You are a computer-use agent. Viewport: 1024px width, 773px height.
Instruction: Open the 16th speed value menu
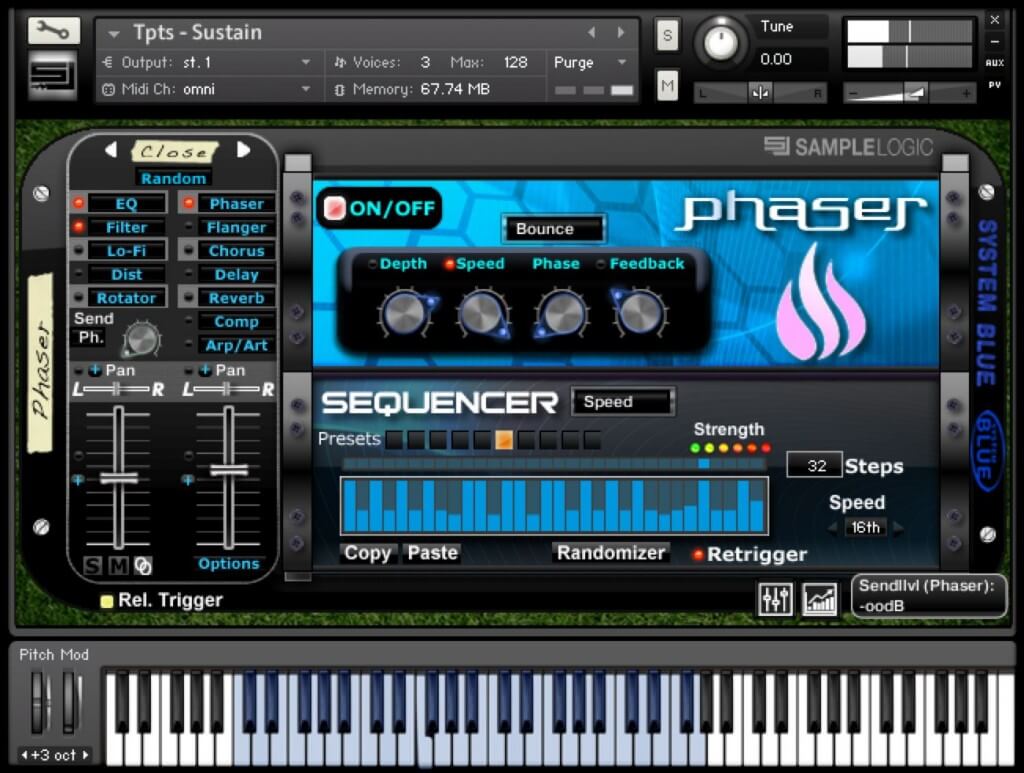865,528
